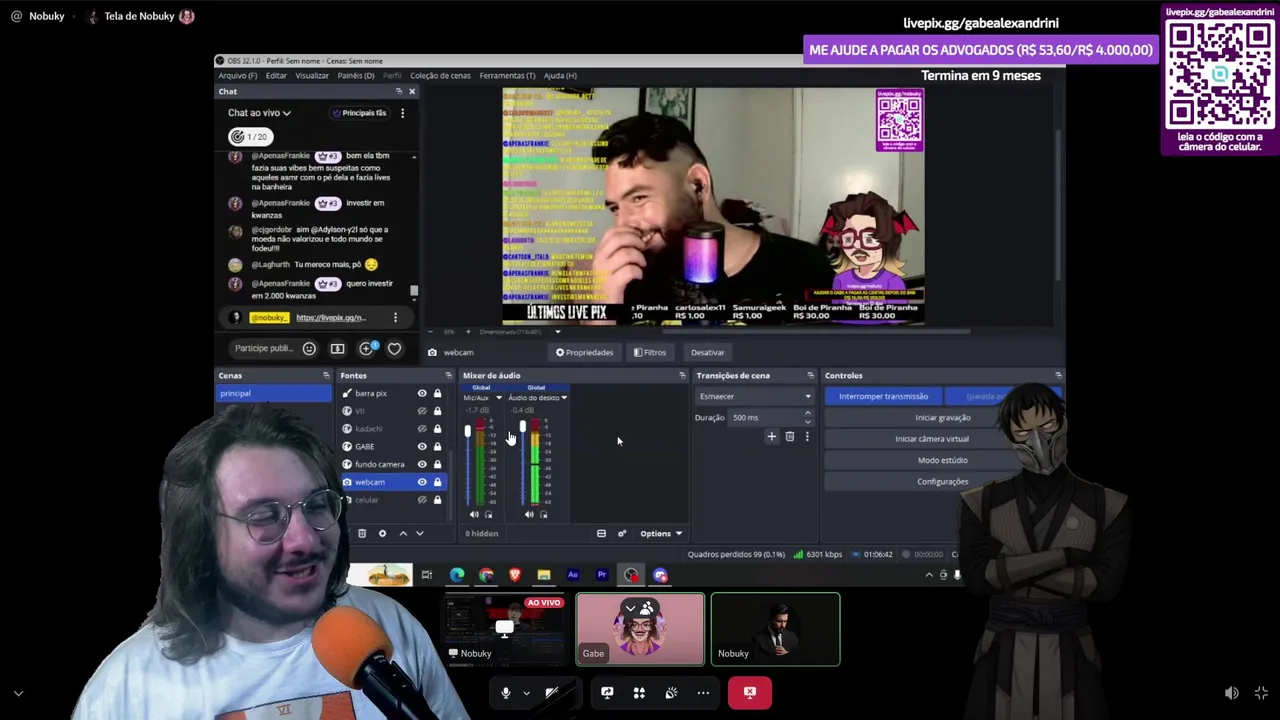Screen dimensions: 1280x720
Task: Open the Modo estúdio button
Action: pos(942,460)
